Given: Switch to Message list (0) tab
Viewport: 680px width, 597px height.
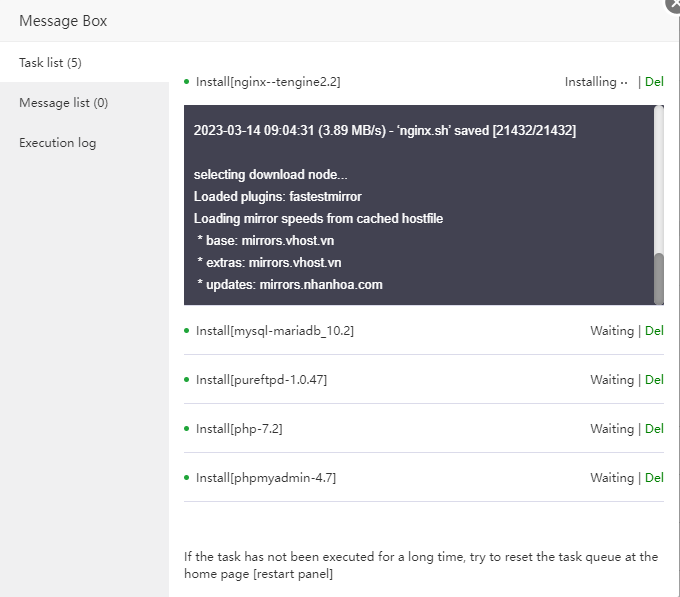Looking at the screenshot, I should [x=84, y=103].
